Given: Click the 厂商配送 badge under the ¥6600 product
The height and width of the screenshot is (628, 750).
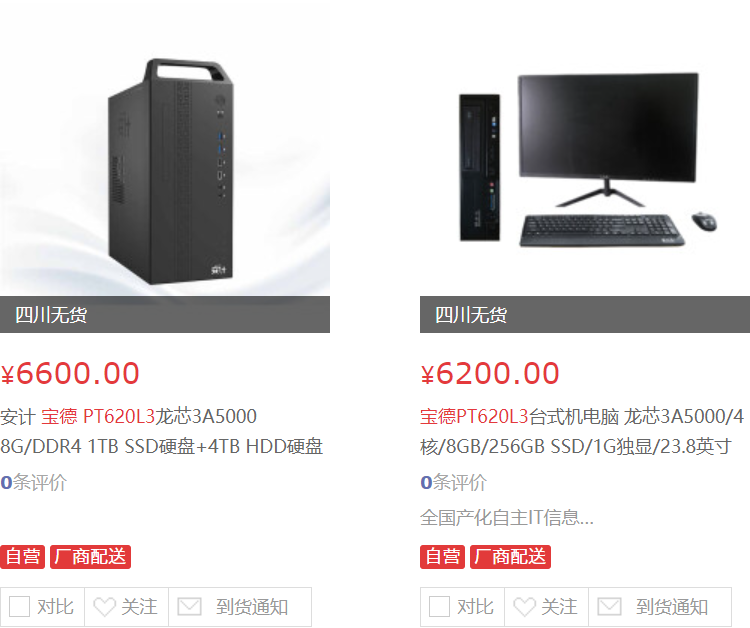Looking at the screenshot, I should [90, 557].
